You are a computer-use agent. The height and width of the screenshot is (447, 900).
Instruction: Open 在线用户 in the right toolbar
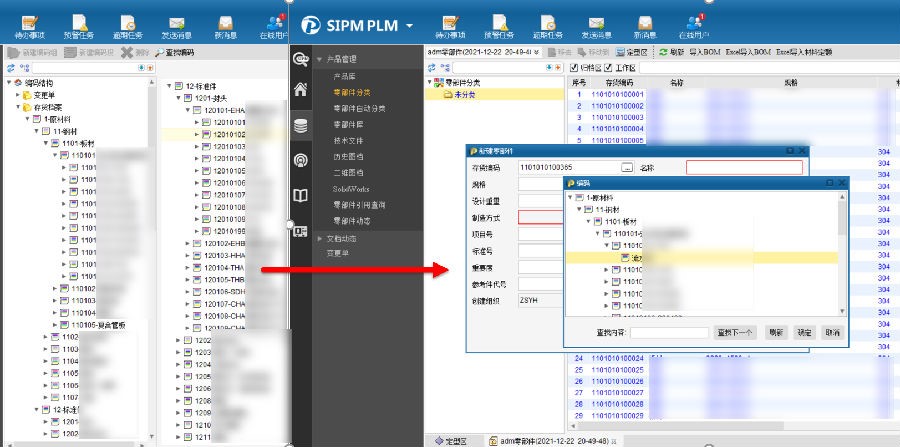click(694, 26)
